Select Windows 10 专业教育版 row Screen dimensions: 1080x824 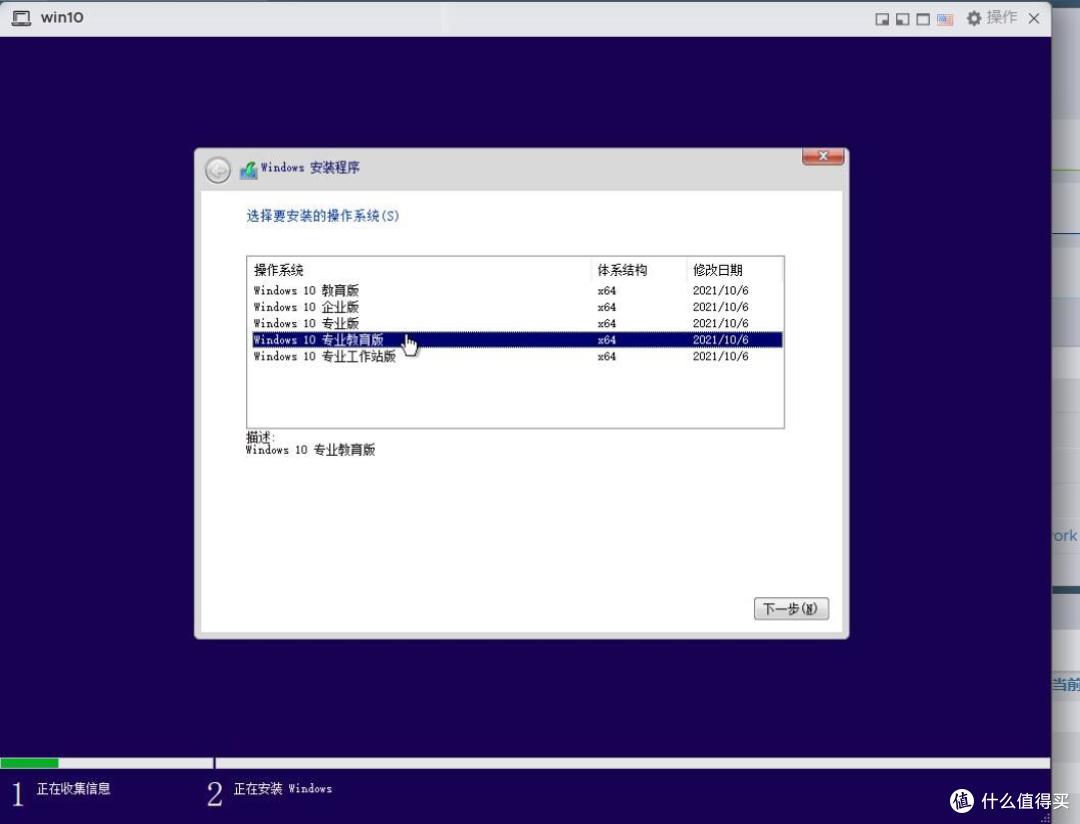(515, 340)
